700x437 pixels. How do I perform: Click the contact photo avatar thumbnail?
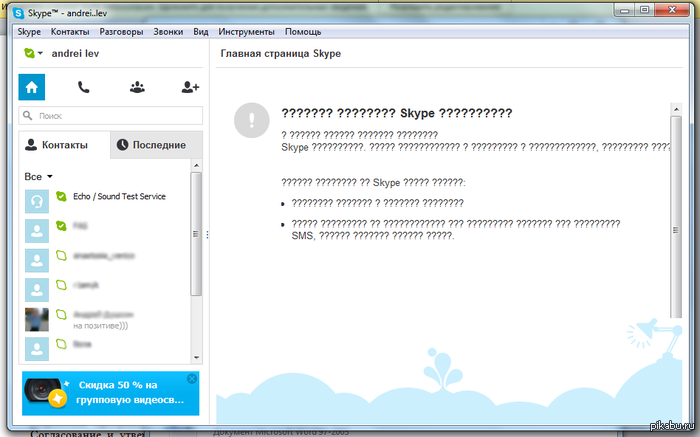[37, 320]
